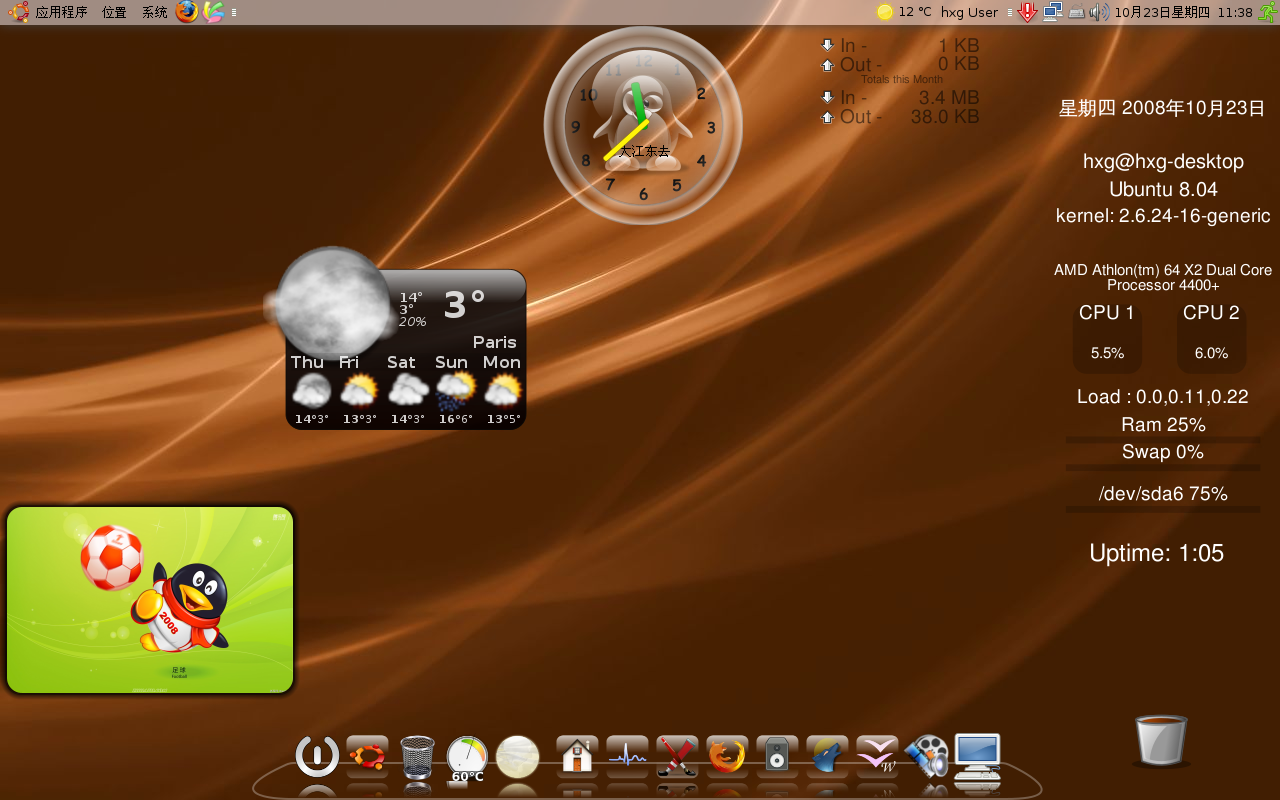This screenshot has width=1280, height=800.
Task: Click the network connection tray icon
Action: pyautogui.click(x=1052, y=12)
